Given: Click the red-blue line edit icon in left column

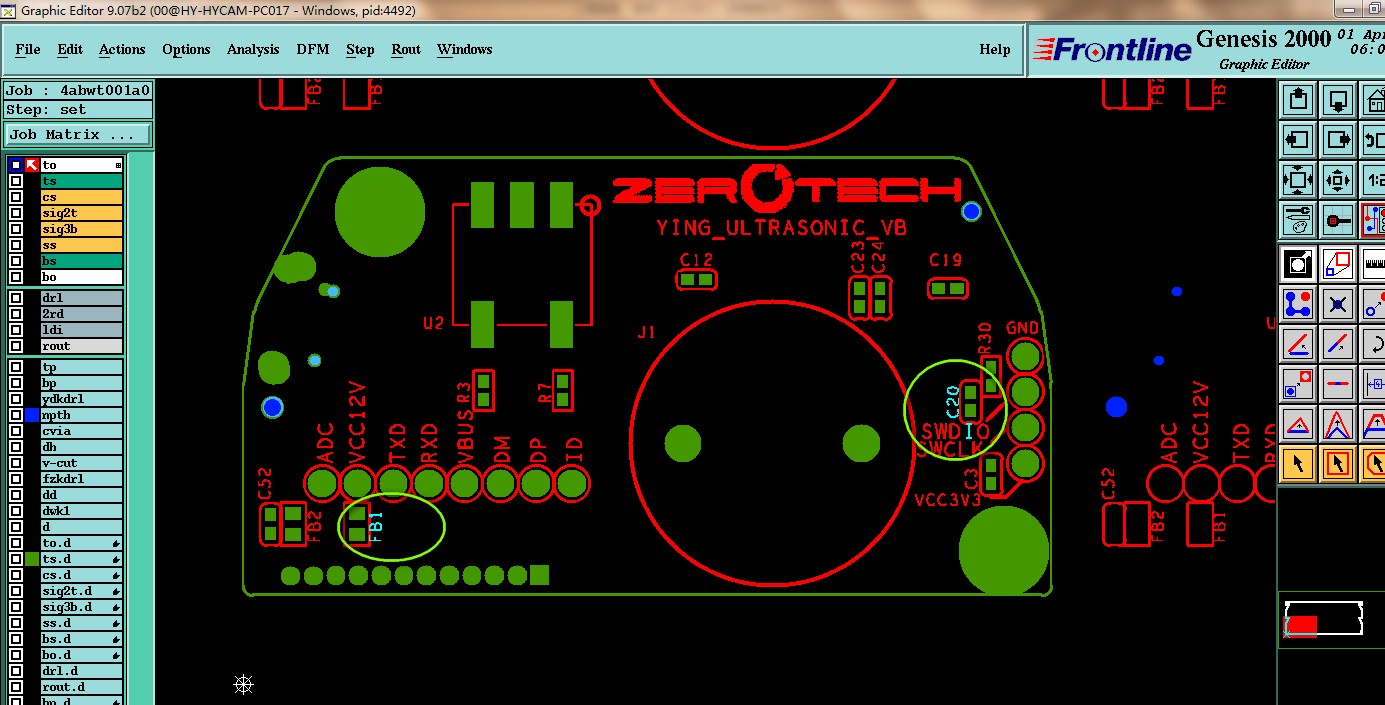Looking at the screenshot, I should [x=1298, y=344].
